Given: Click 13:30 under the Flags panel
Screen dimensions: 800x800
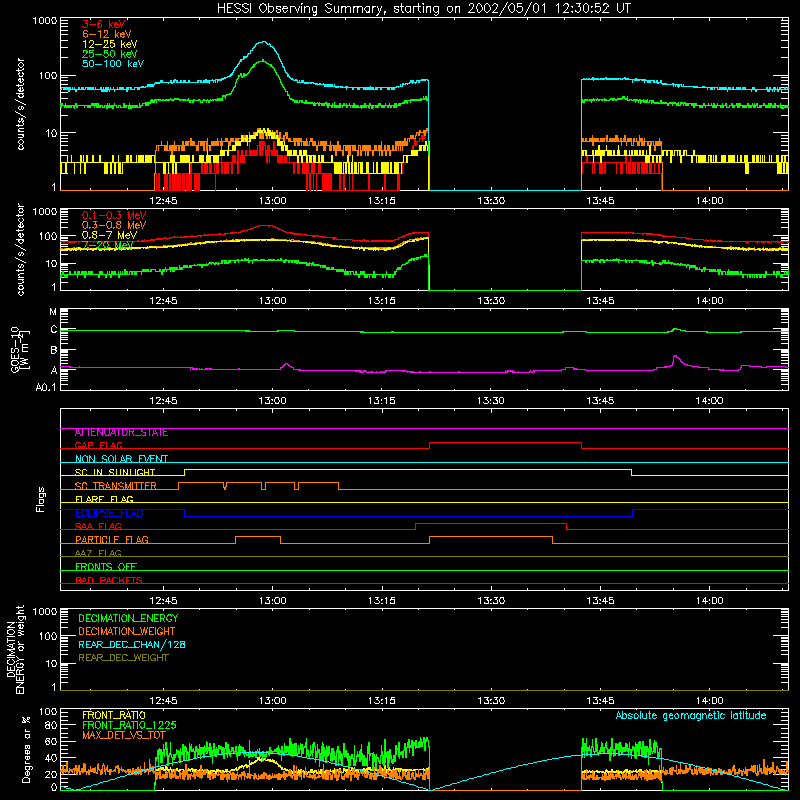Looking at the screenshot, I should pos(491,601).
